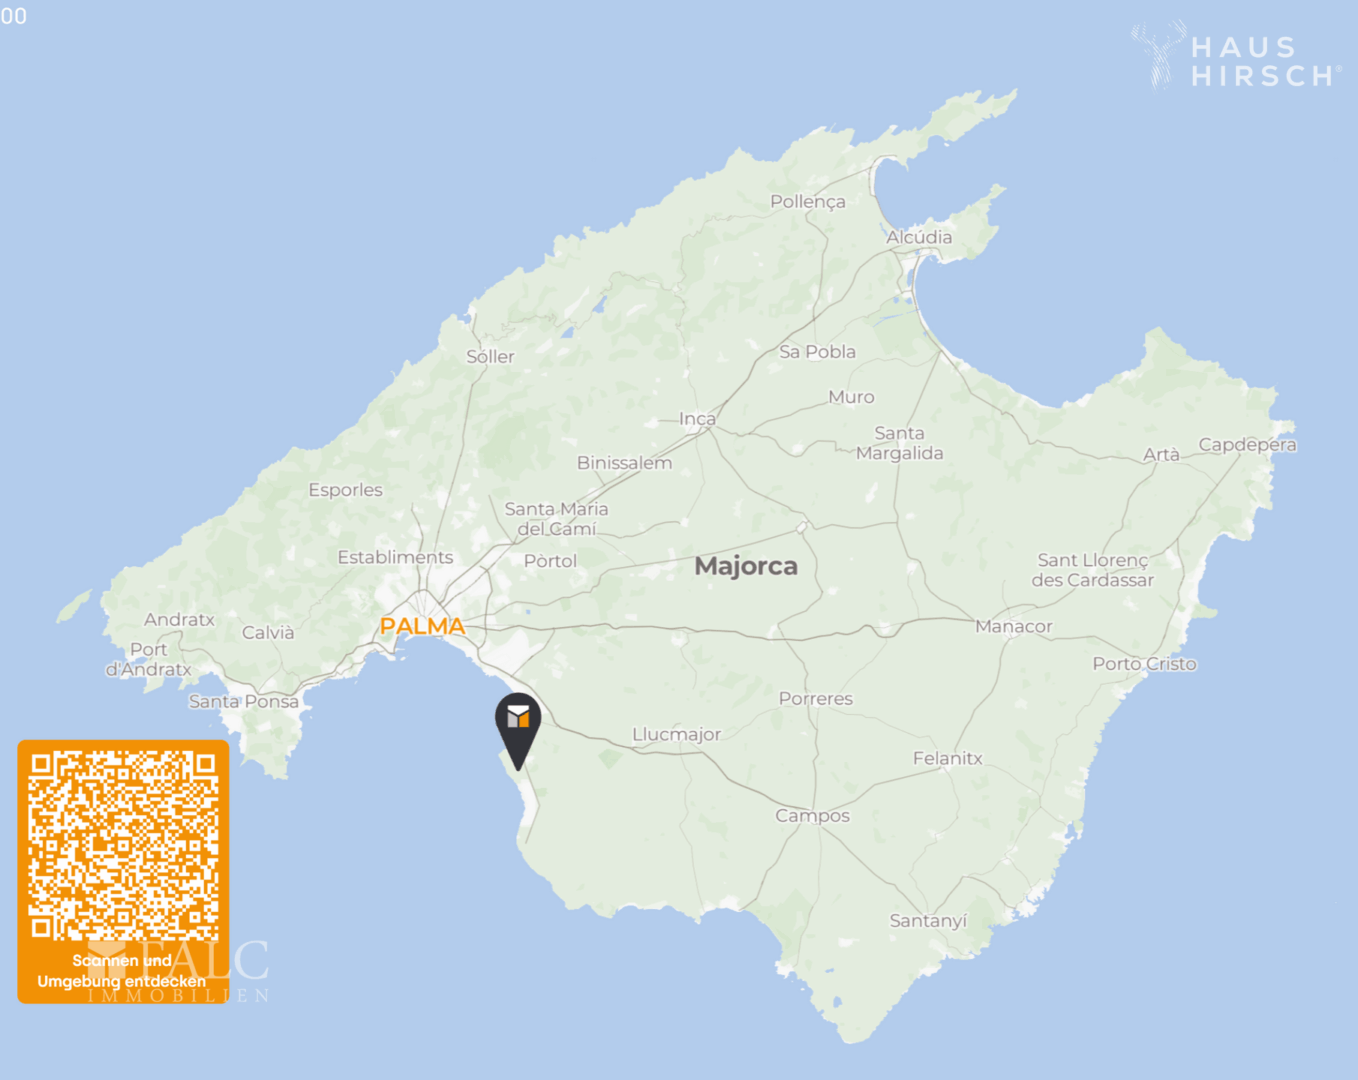Click the Port d'Andratx label
This screenshot has width=1358, height=1080.
pyautogui.click(x=148, y=660)
